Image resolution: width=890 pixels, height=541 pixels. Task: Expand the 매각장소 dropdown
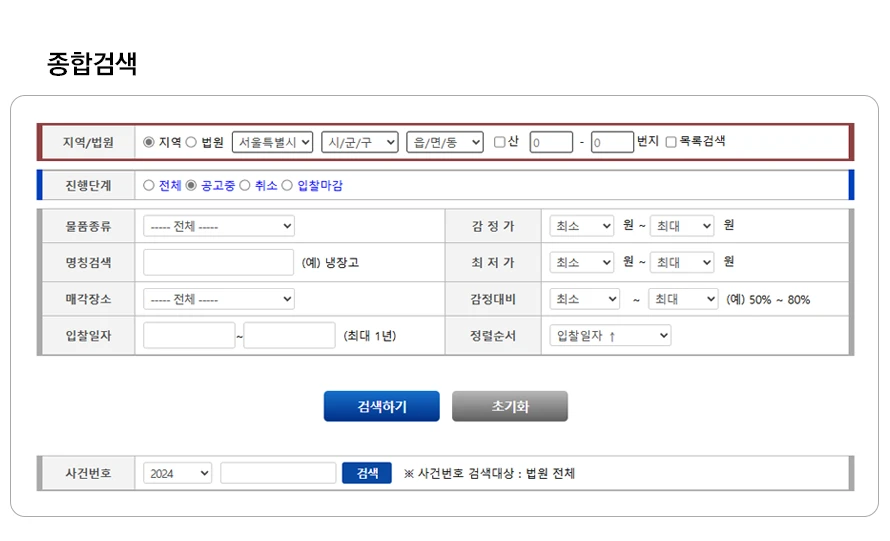[x=219, y=299]
